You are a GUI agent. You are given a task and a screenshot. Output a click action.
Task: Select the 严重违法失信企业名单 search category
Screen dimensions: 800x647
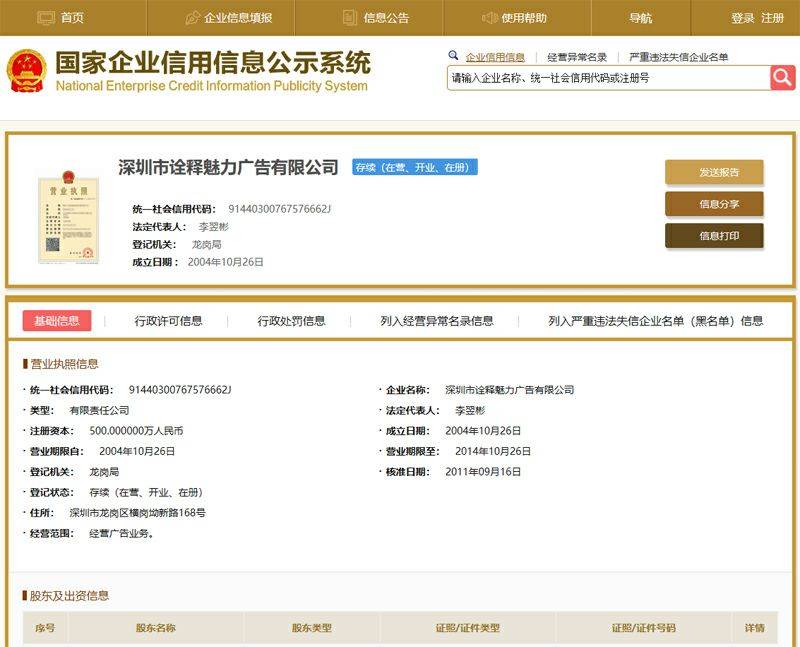click(679, 57)
